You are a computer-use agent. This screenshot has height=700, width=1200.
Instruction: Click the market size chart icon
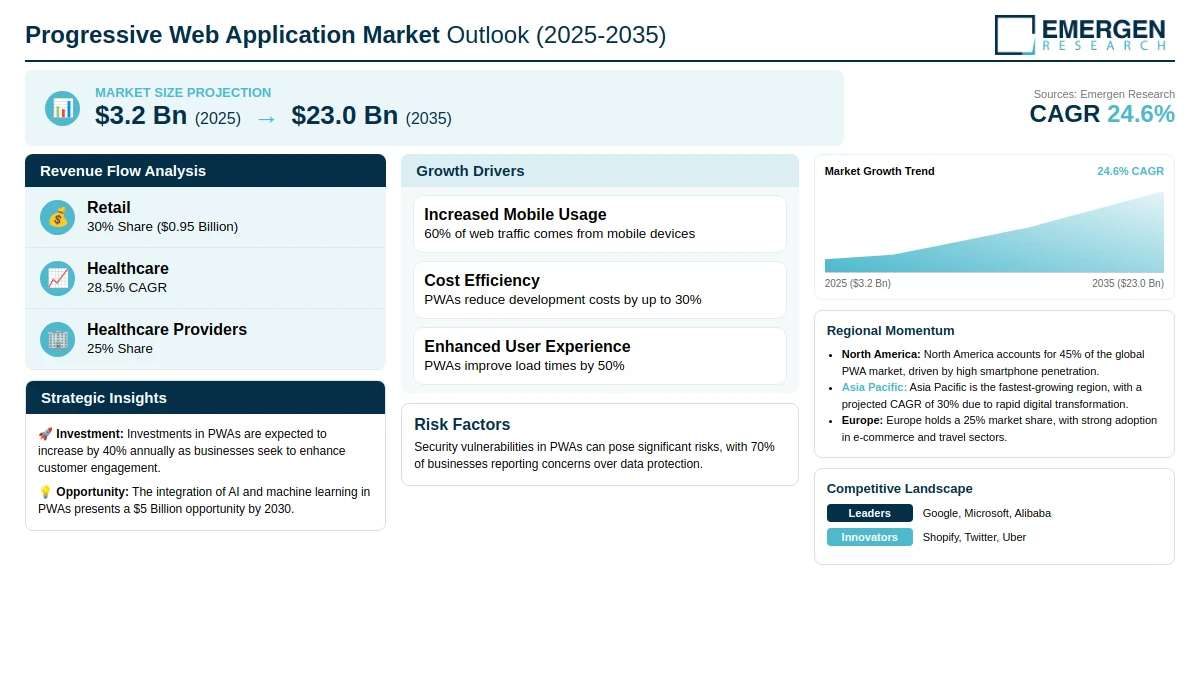(62, 108)
